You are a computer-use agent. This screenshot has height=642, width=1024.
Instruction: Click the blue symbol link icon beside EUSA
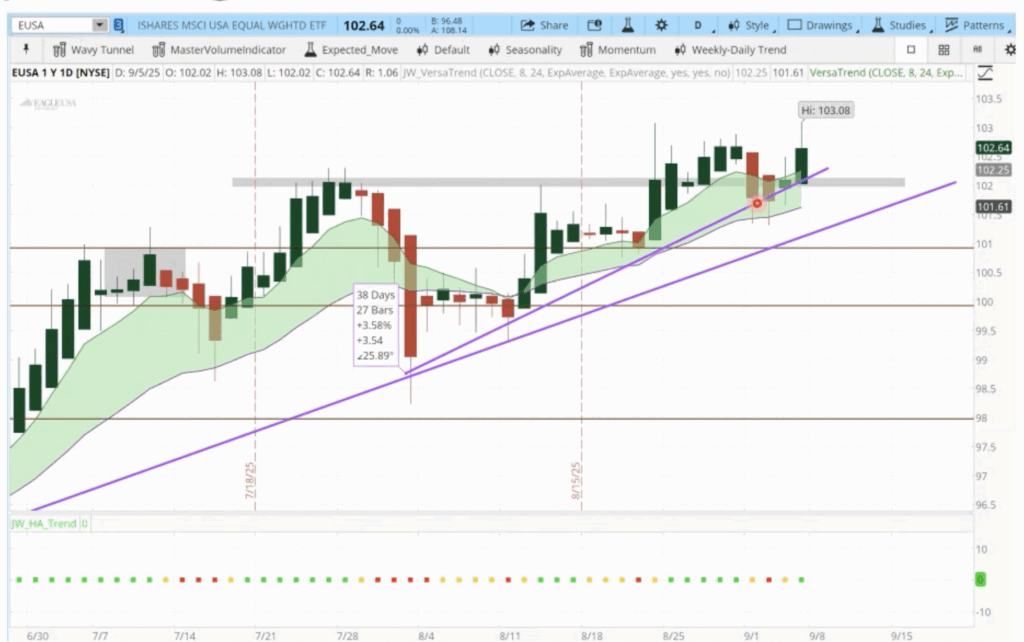(118, 25)
